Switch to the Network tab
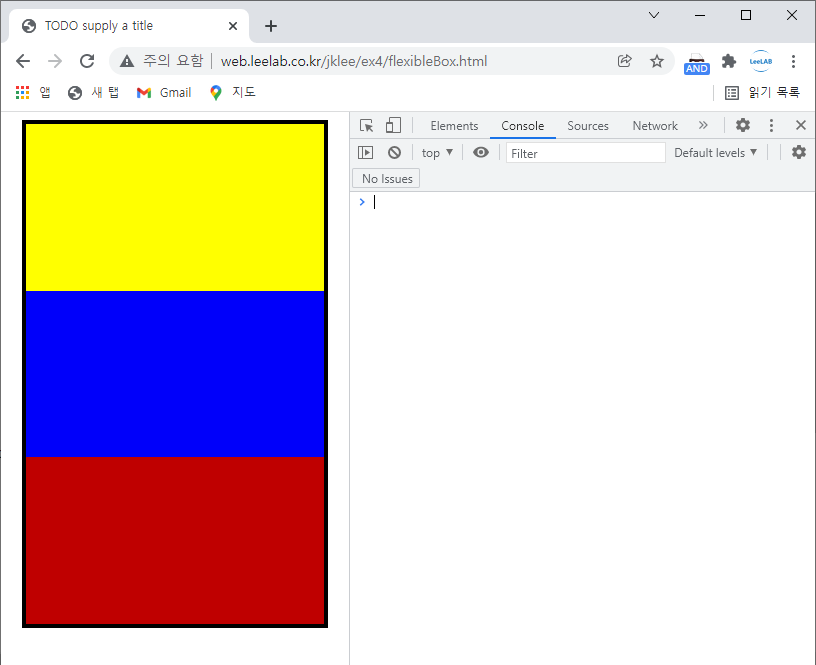Image resolution: width=816 pixels, height=665 pixels. (655, 125)
